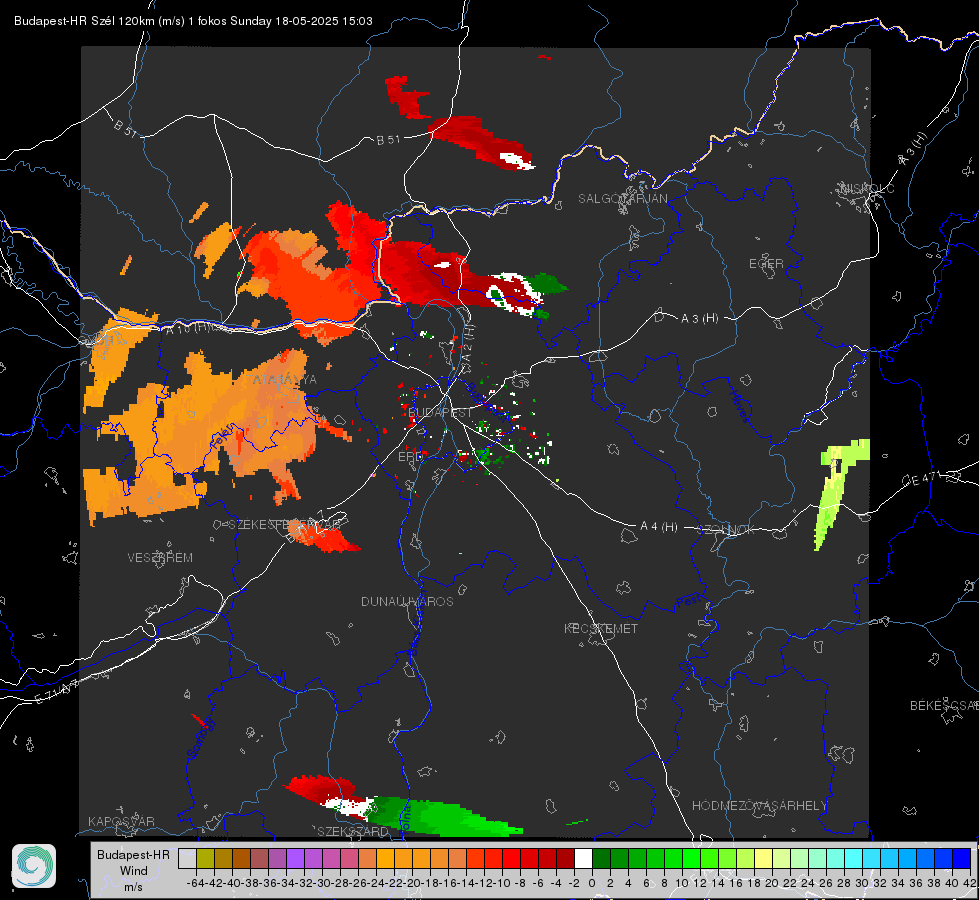This screenshot has width=979, height=900.
Task: Click the BUDAPEST city label
Action: (440, 413)
